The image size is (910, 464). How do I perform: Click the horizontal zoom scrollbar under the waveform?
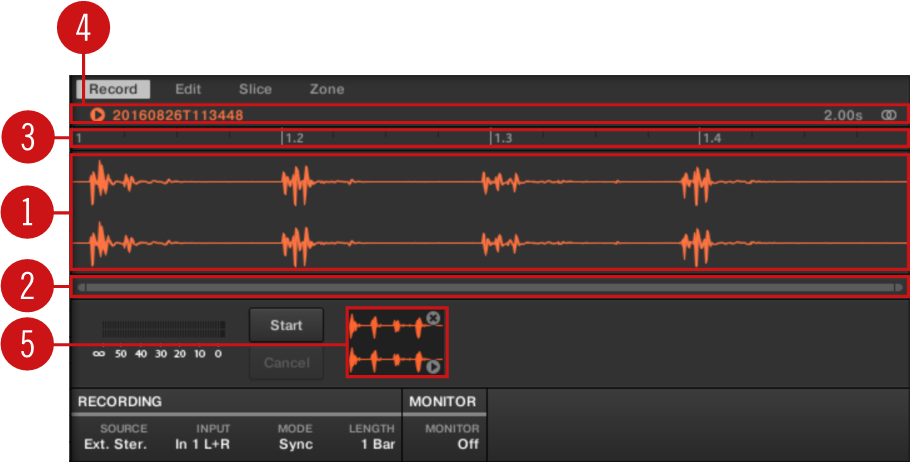[490, 288]
